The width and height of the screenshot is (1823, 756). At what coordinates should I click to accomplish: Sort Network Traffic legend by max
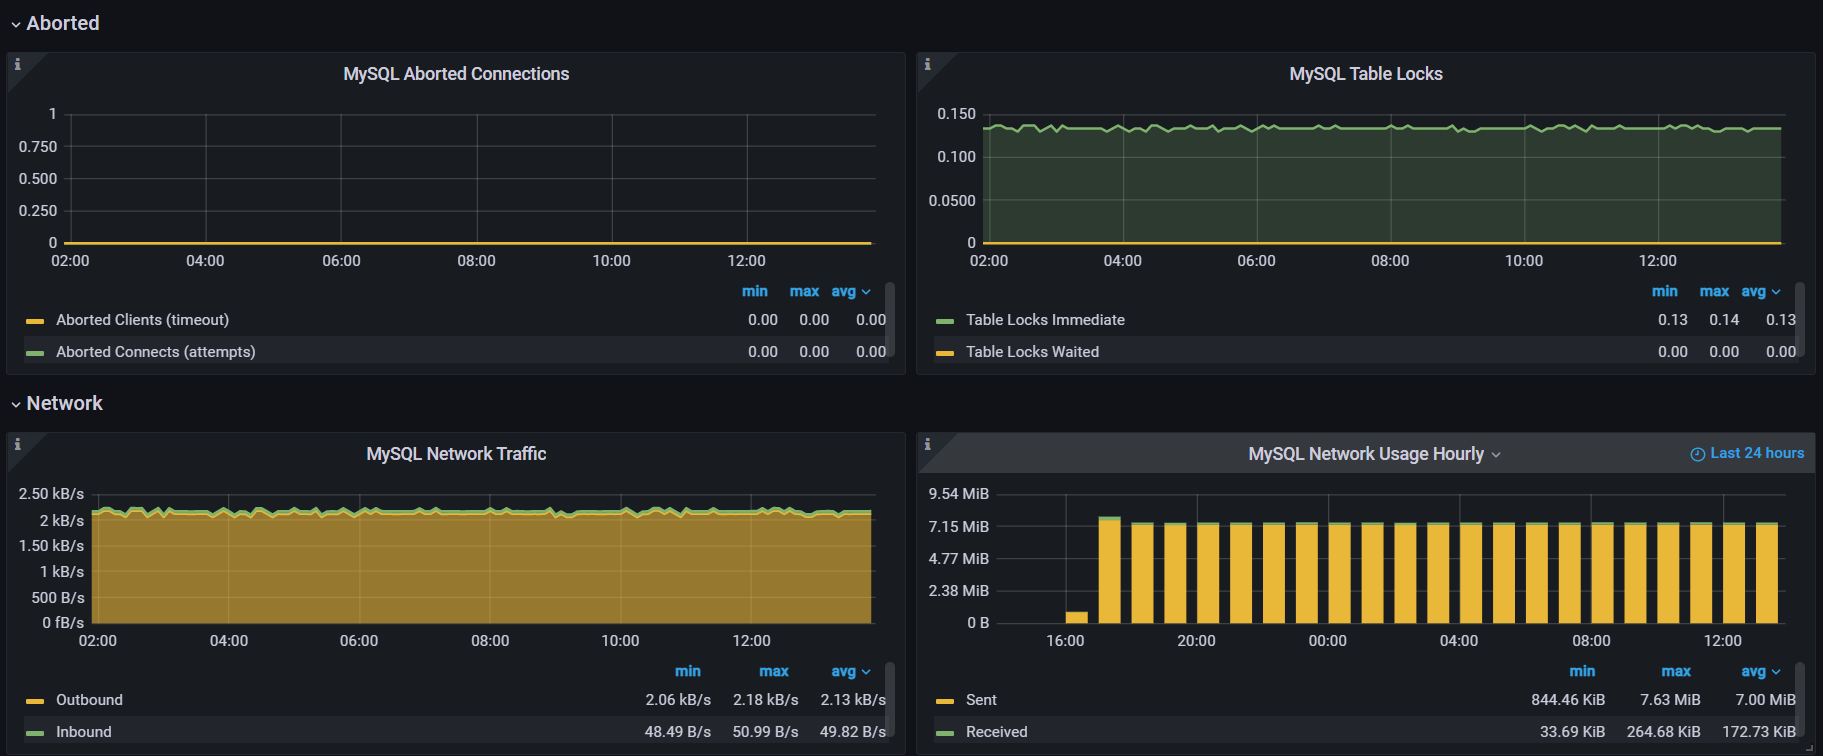tap(774, 671)
